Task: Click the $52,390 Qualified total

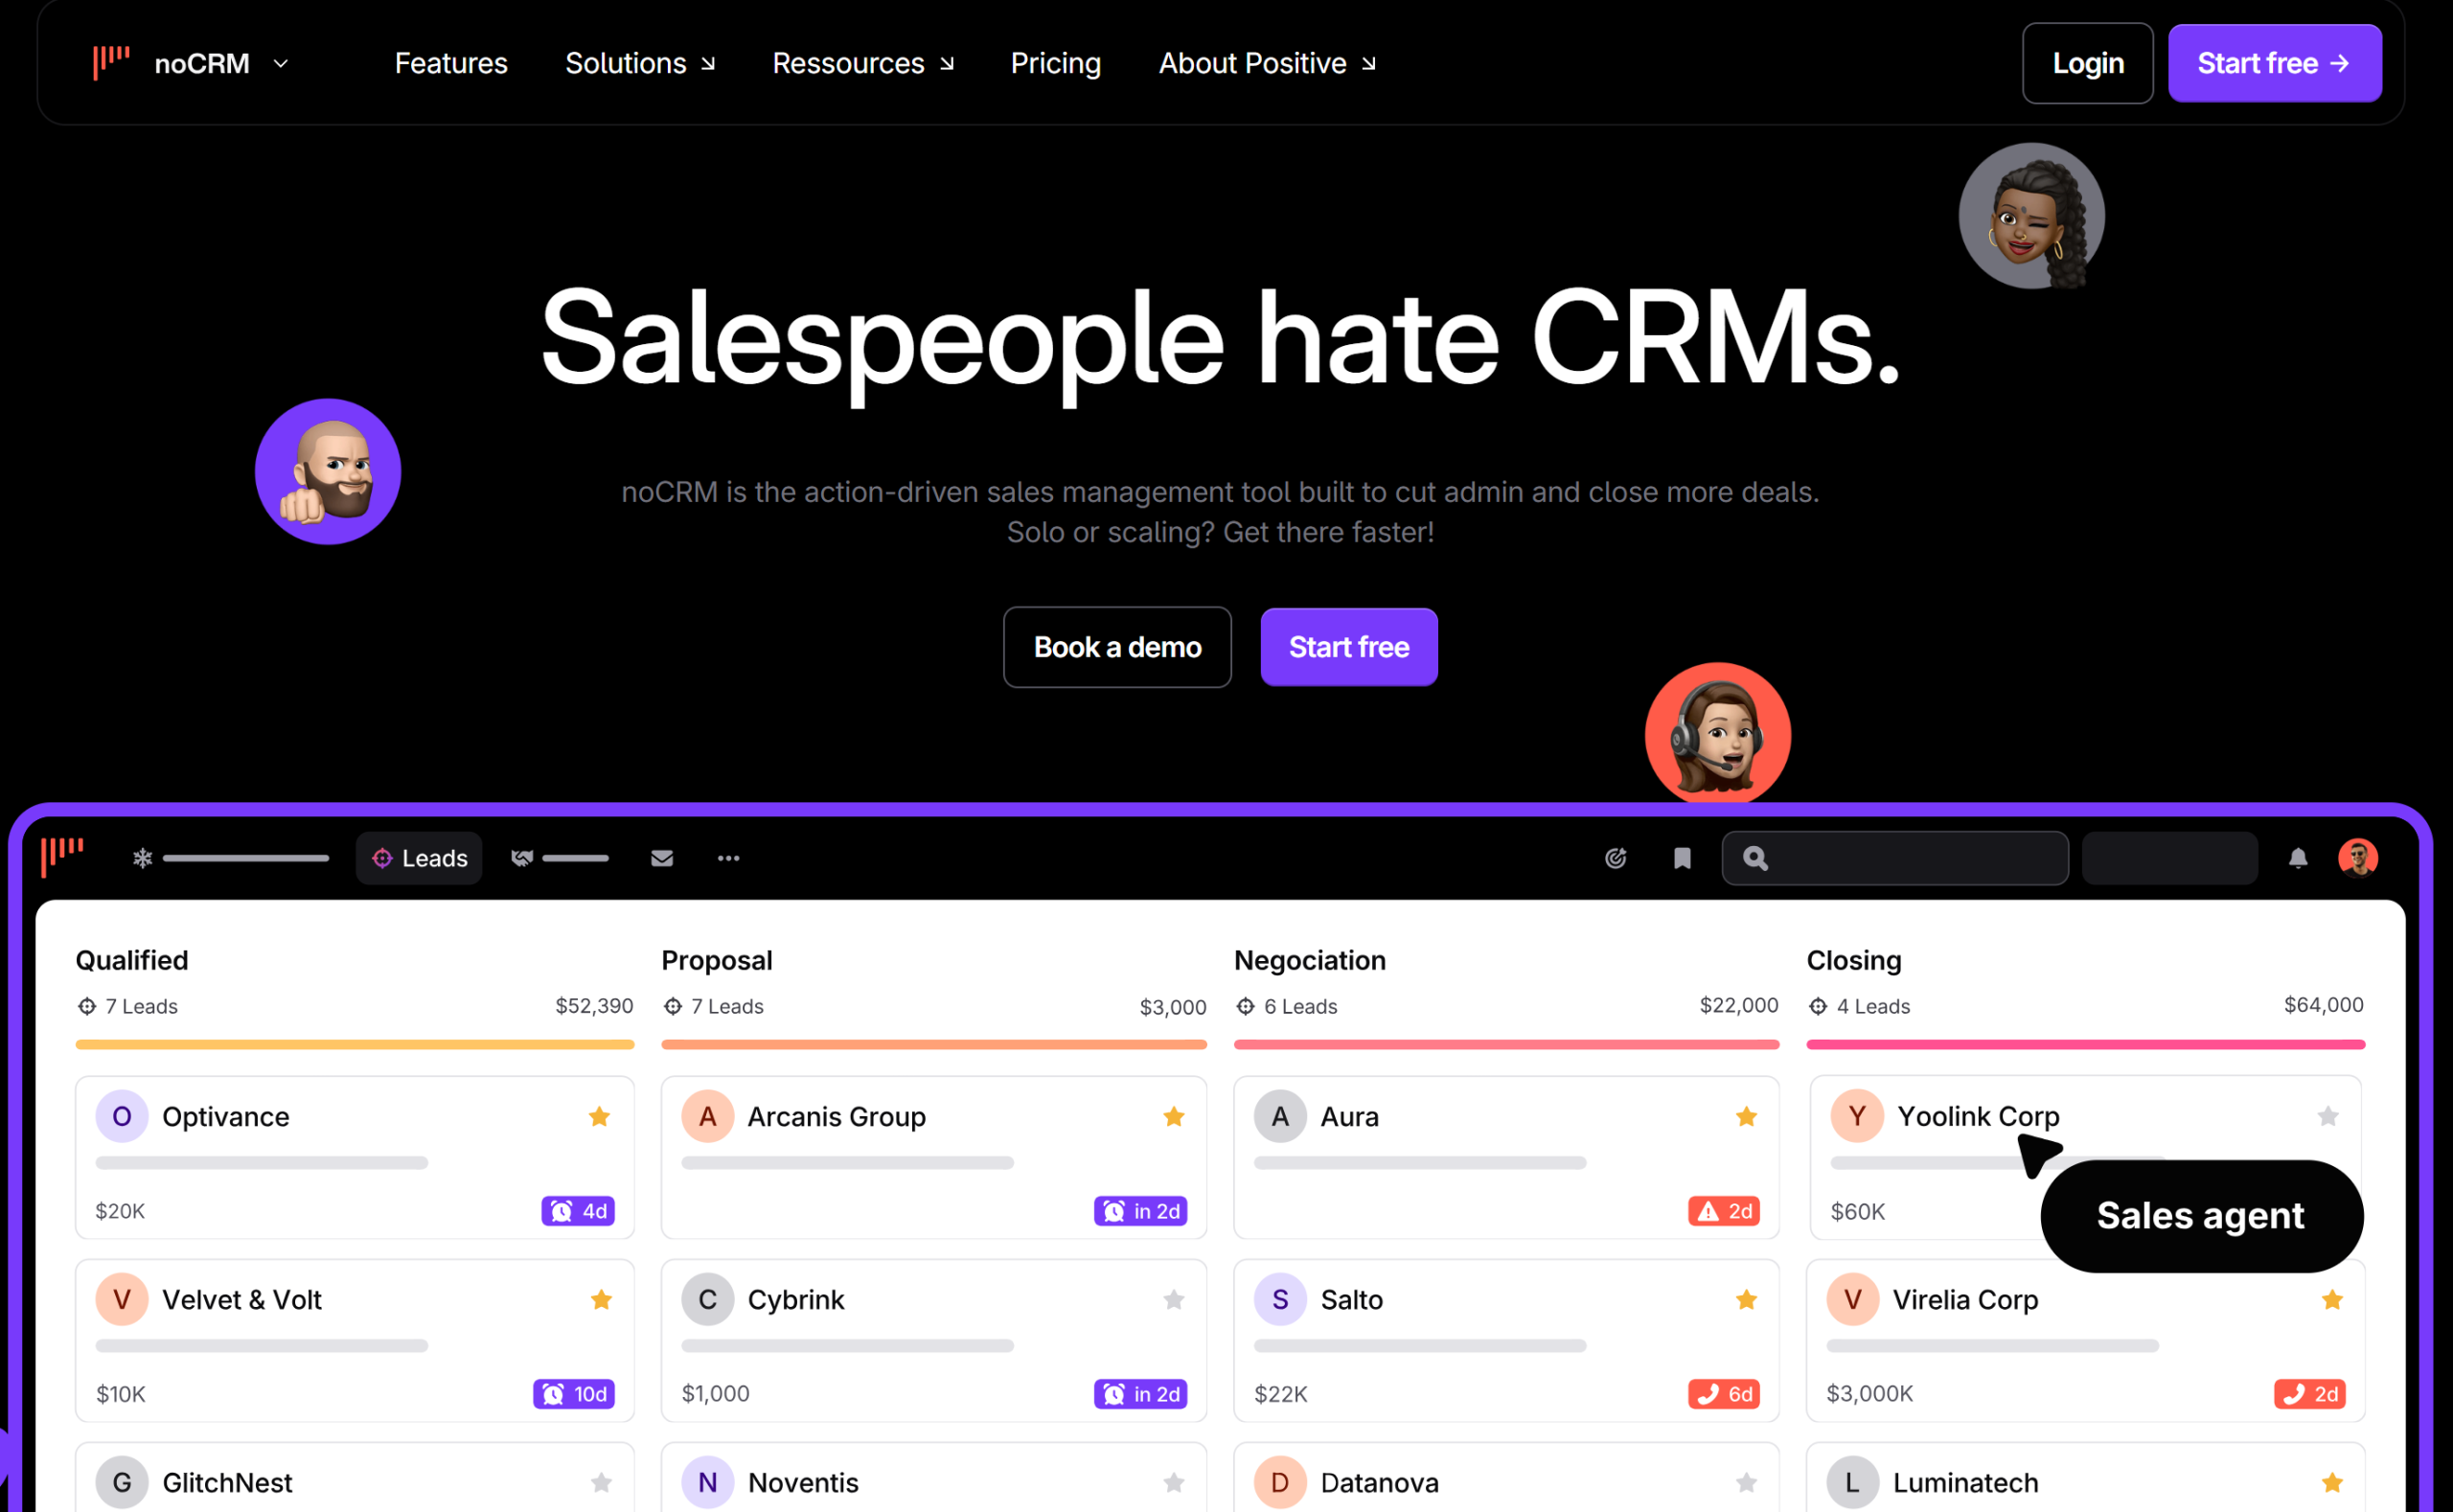Action: tap(594, 1006)
